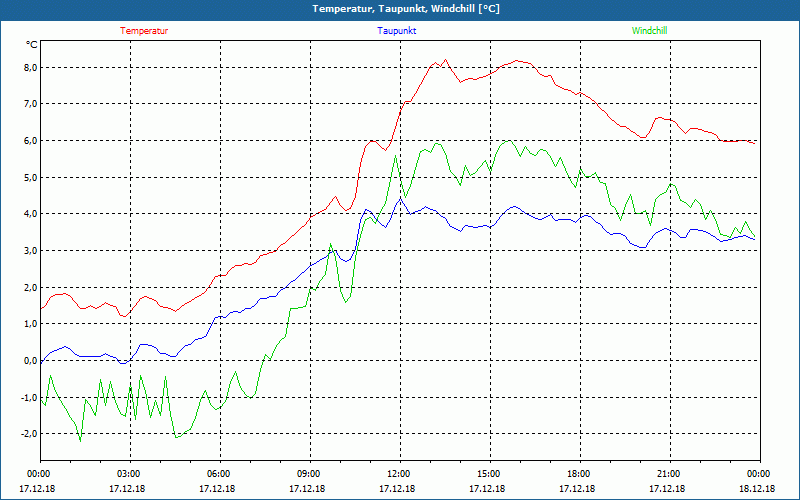This screenshot has width=800, height=500.
Task: Click the 4,0 y-axis value
Action: click(x=30, y=214)
